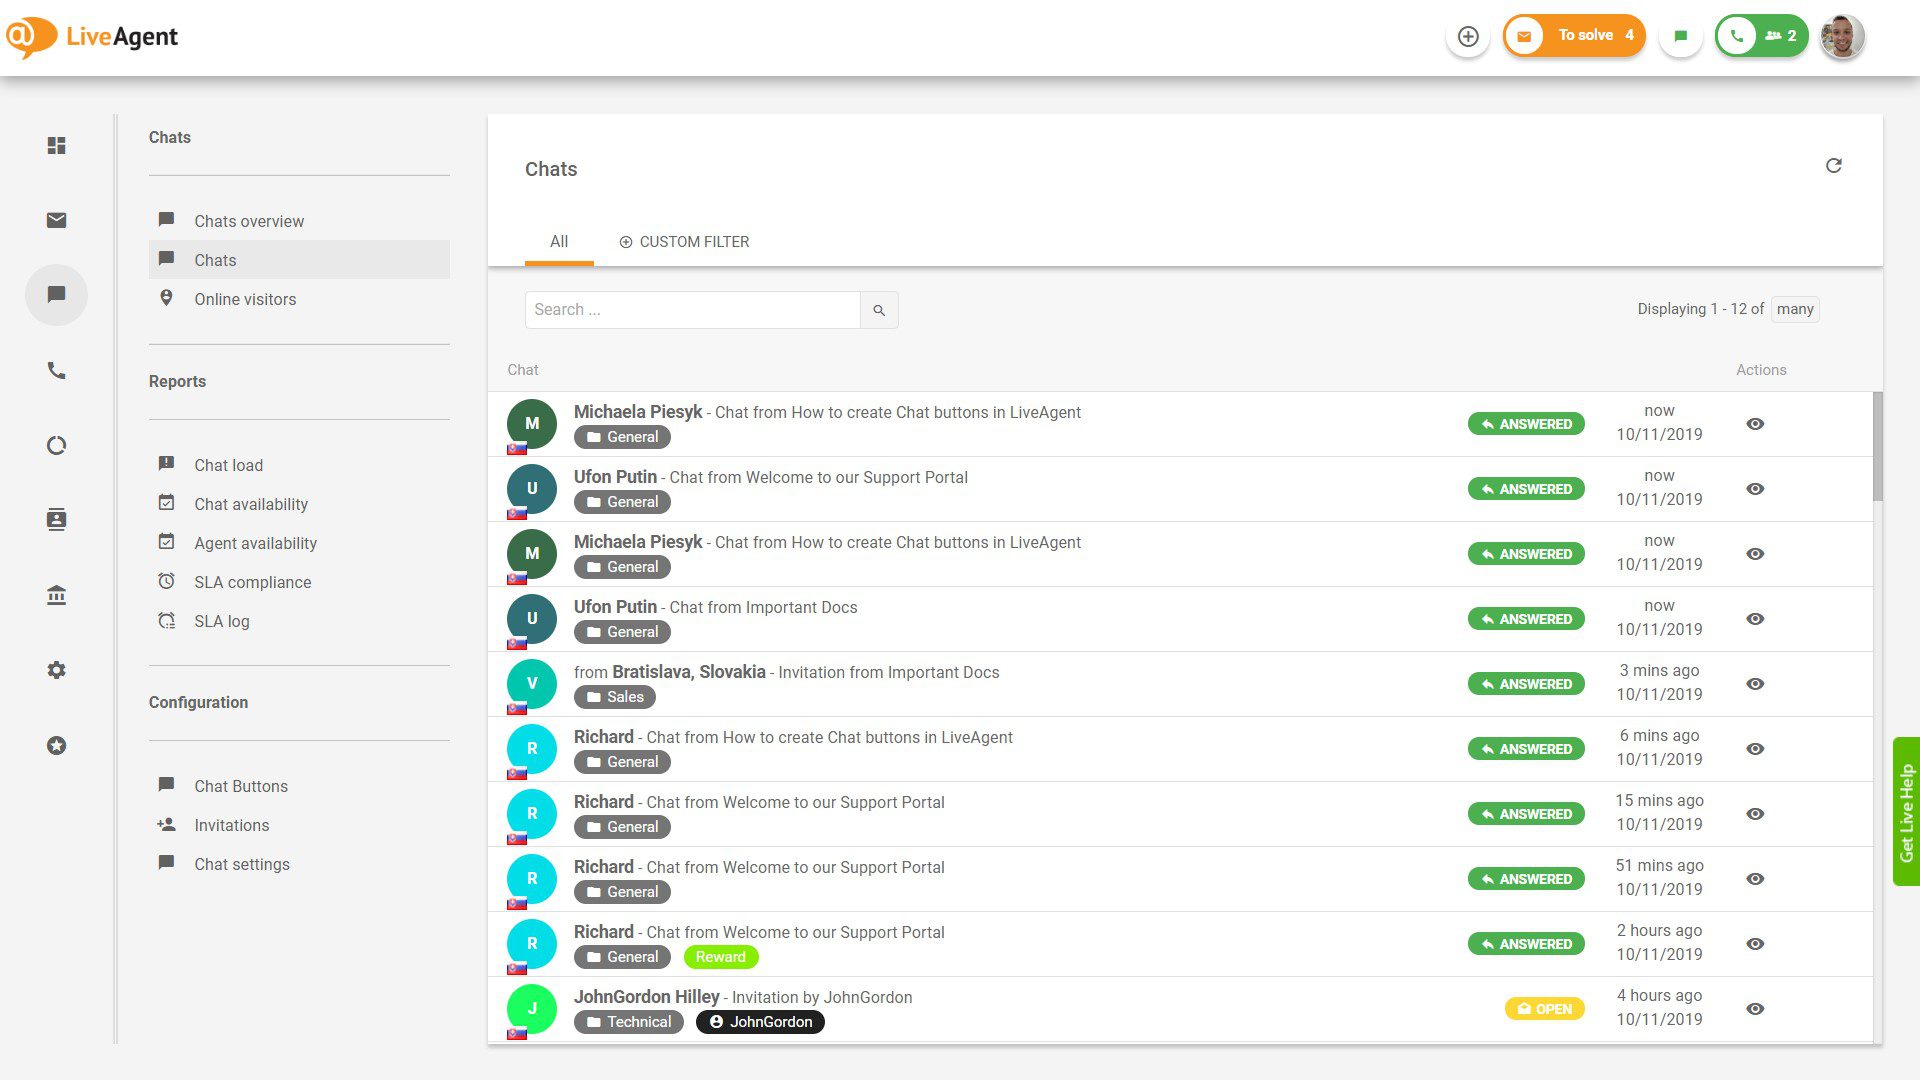Image resolution: width=1920 pixels, height=1080 pixels.
Task: Open the 'many' results count selector
Action: 1795,309
